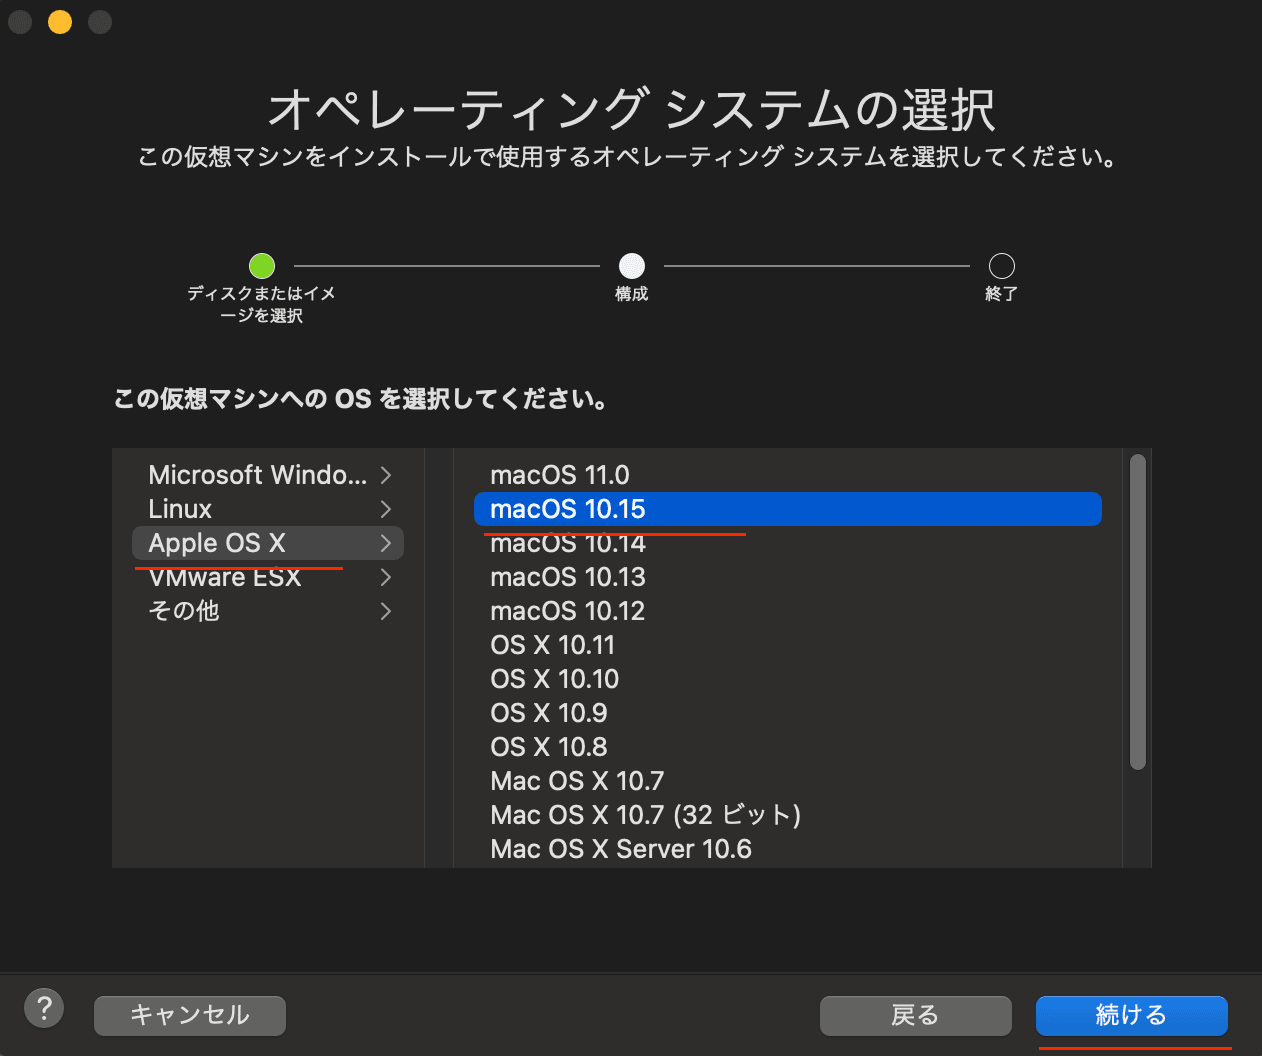Click the 戻る button
Image resolution: width=1262 pixels, height=1056 pixels.
915,1015
